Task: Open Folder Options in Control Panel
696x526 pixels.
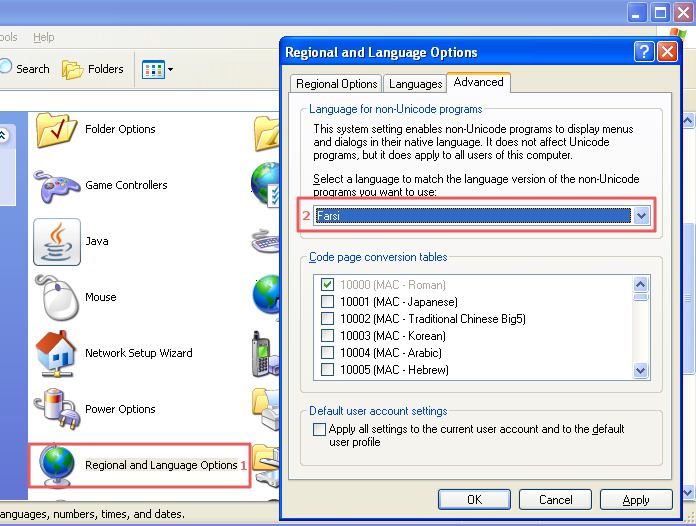Action: [x=56, y=130]
